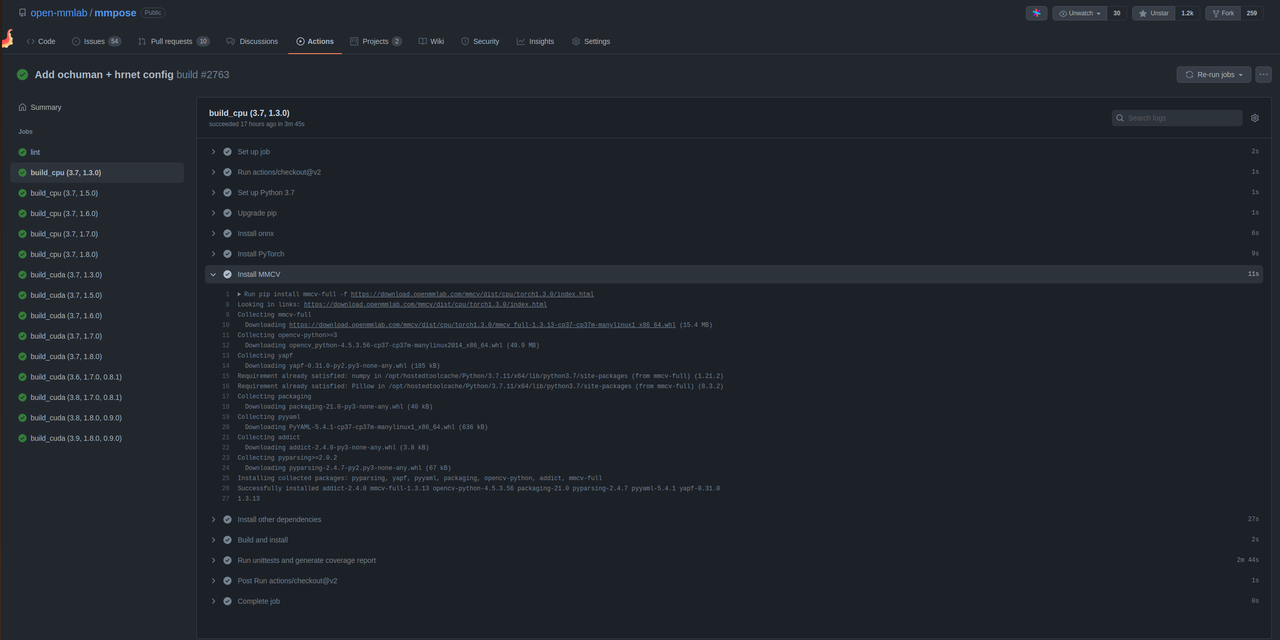Click the Fork icon on the repository
1280x640 pixels.
point(1214,12)
